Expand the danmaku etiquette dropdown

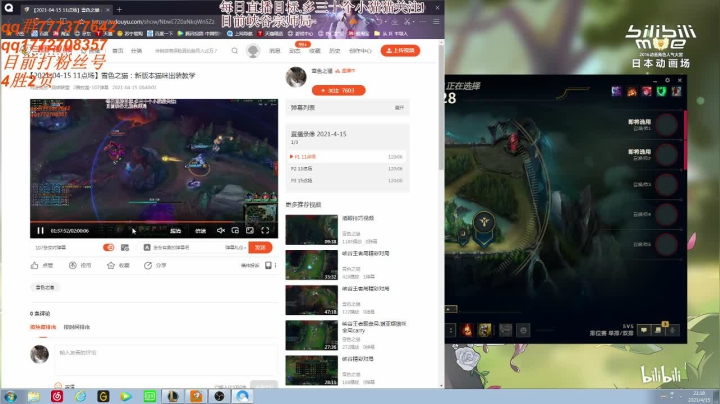click(236, 247)
